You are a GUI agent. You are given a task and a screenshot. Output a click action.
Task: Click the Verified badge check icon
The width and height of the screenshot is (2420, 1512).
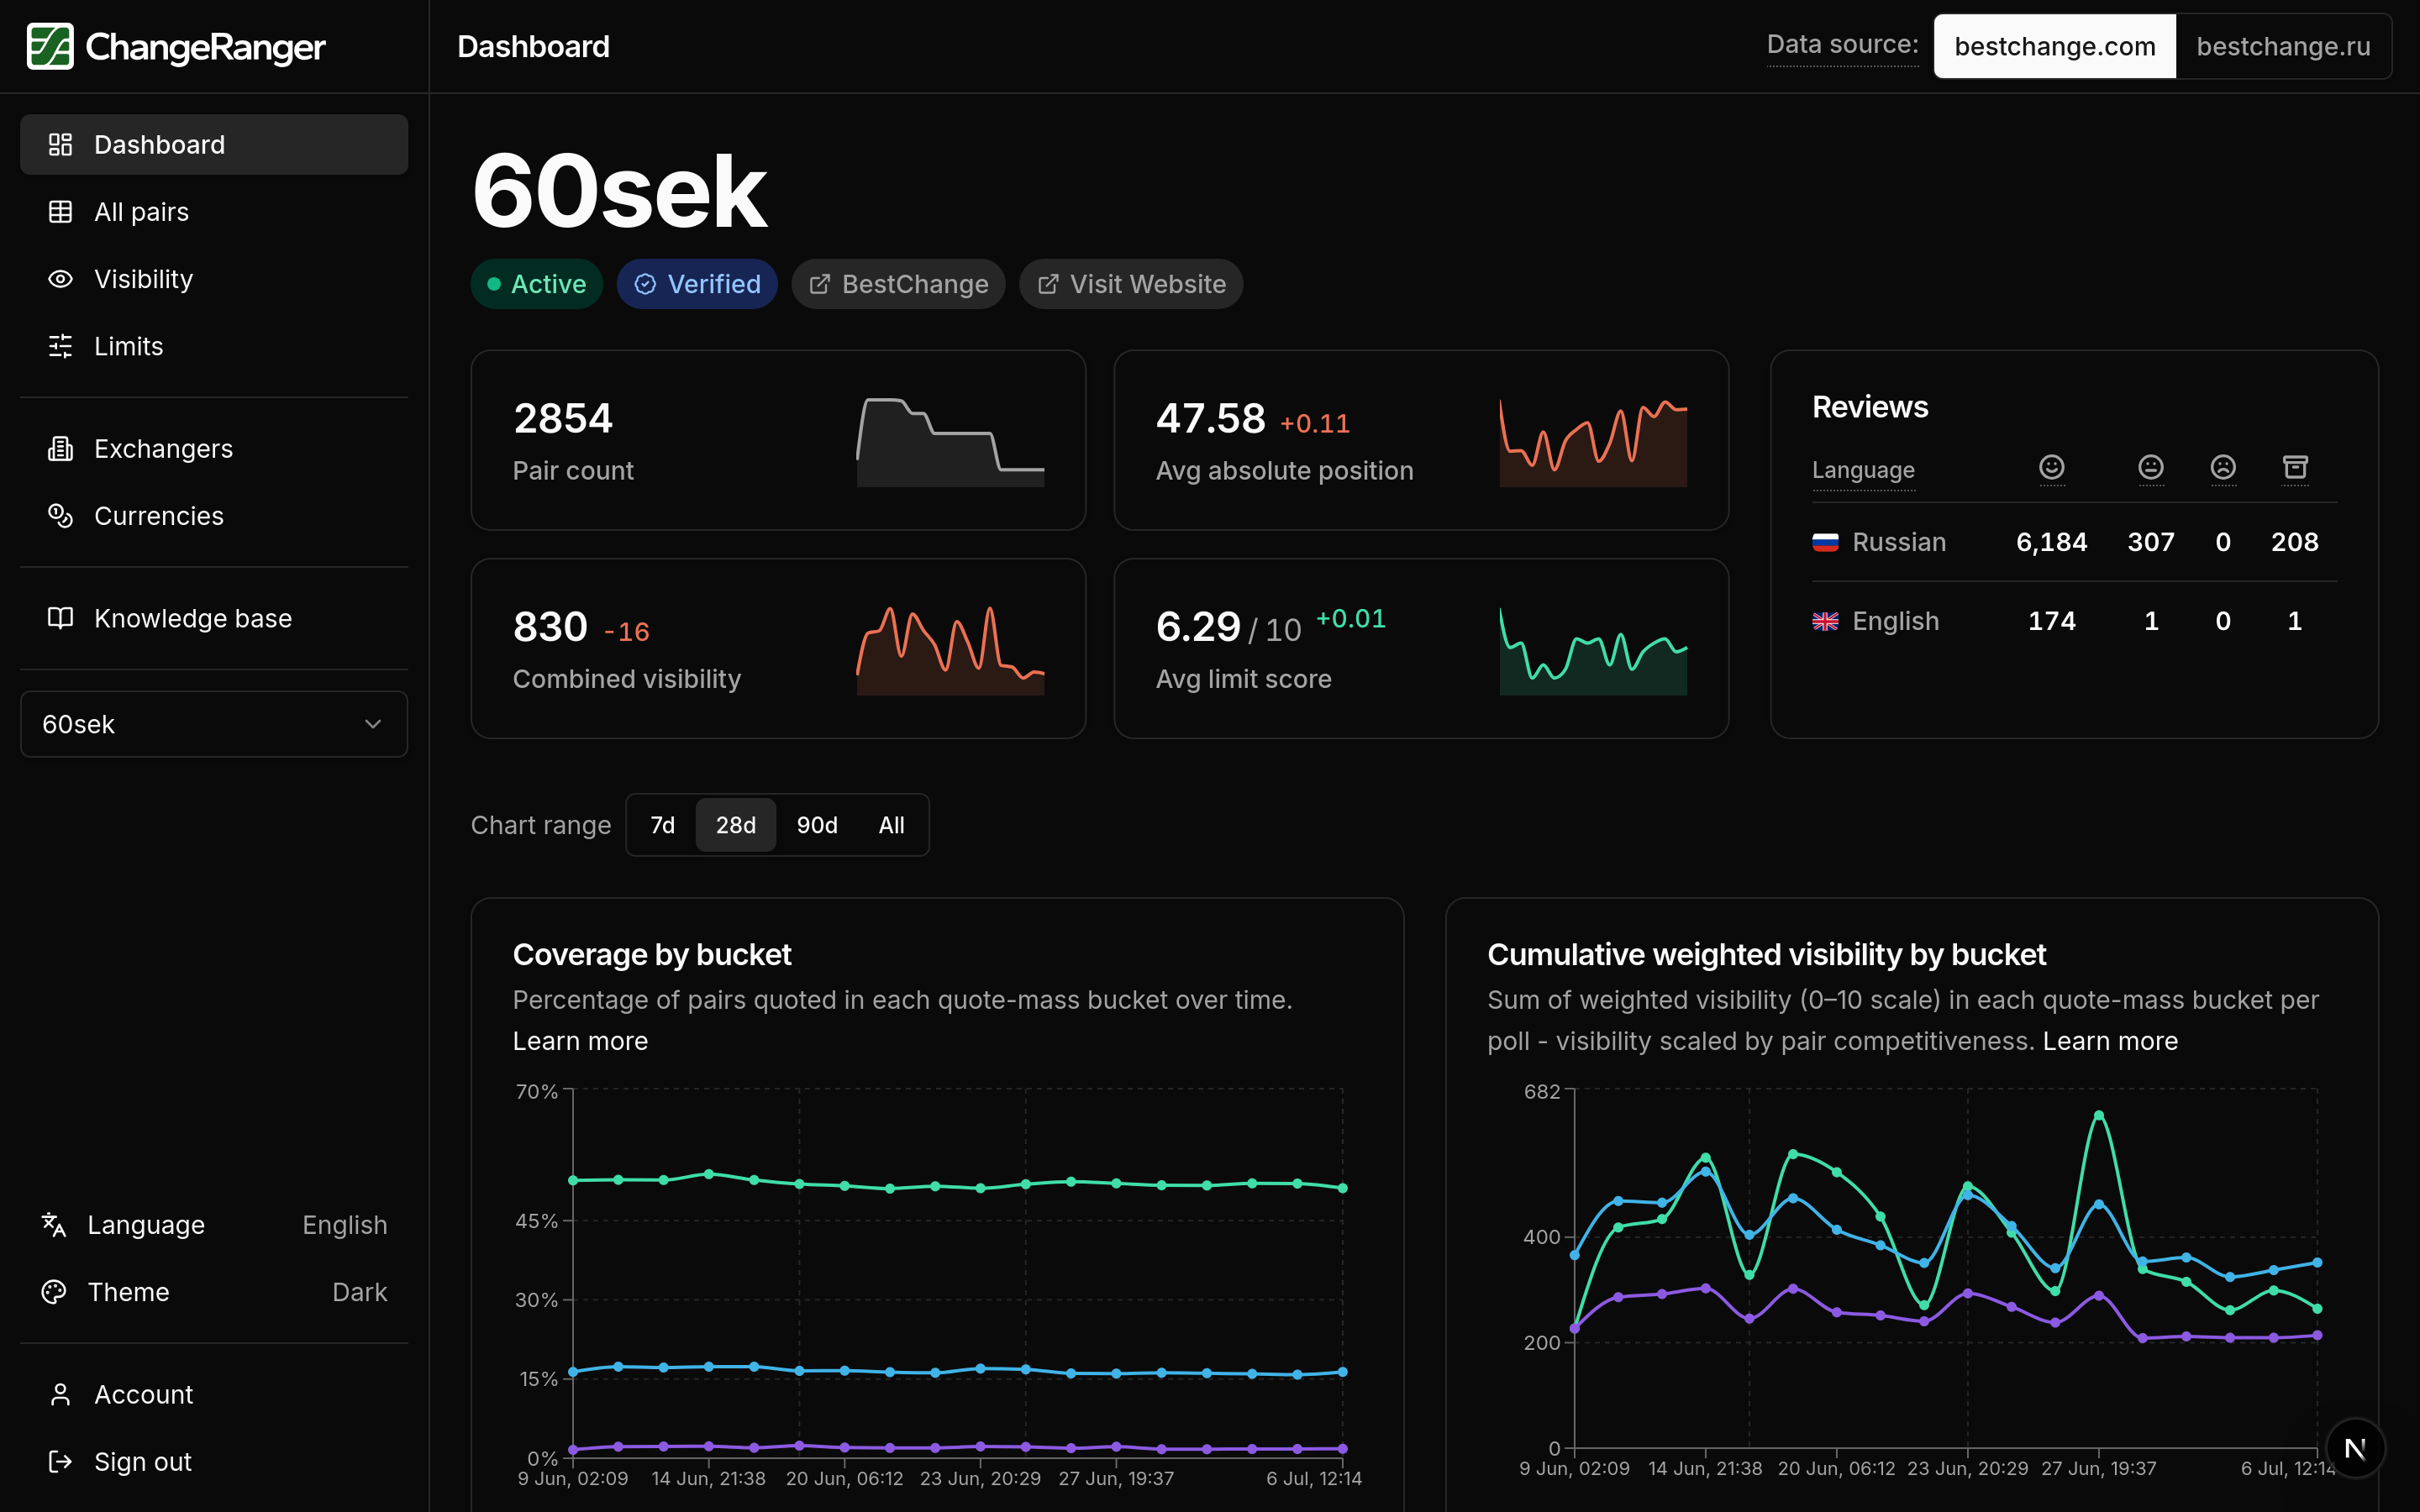pyautogui.click(x=645, y=285)
